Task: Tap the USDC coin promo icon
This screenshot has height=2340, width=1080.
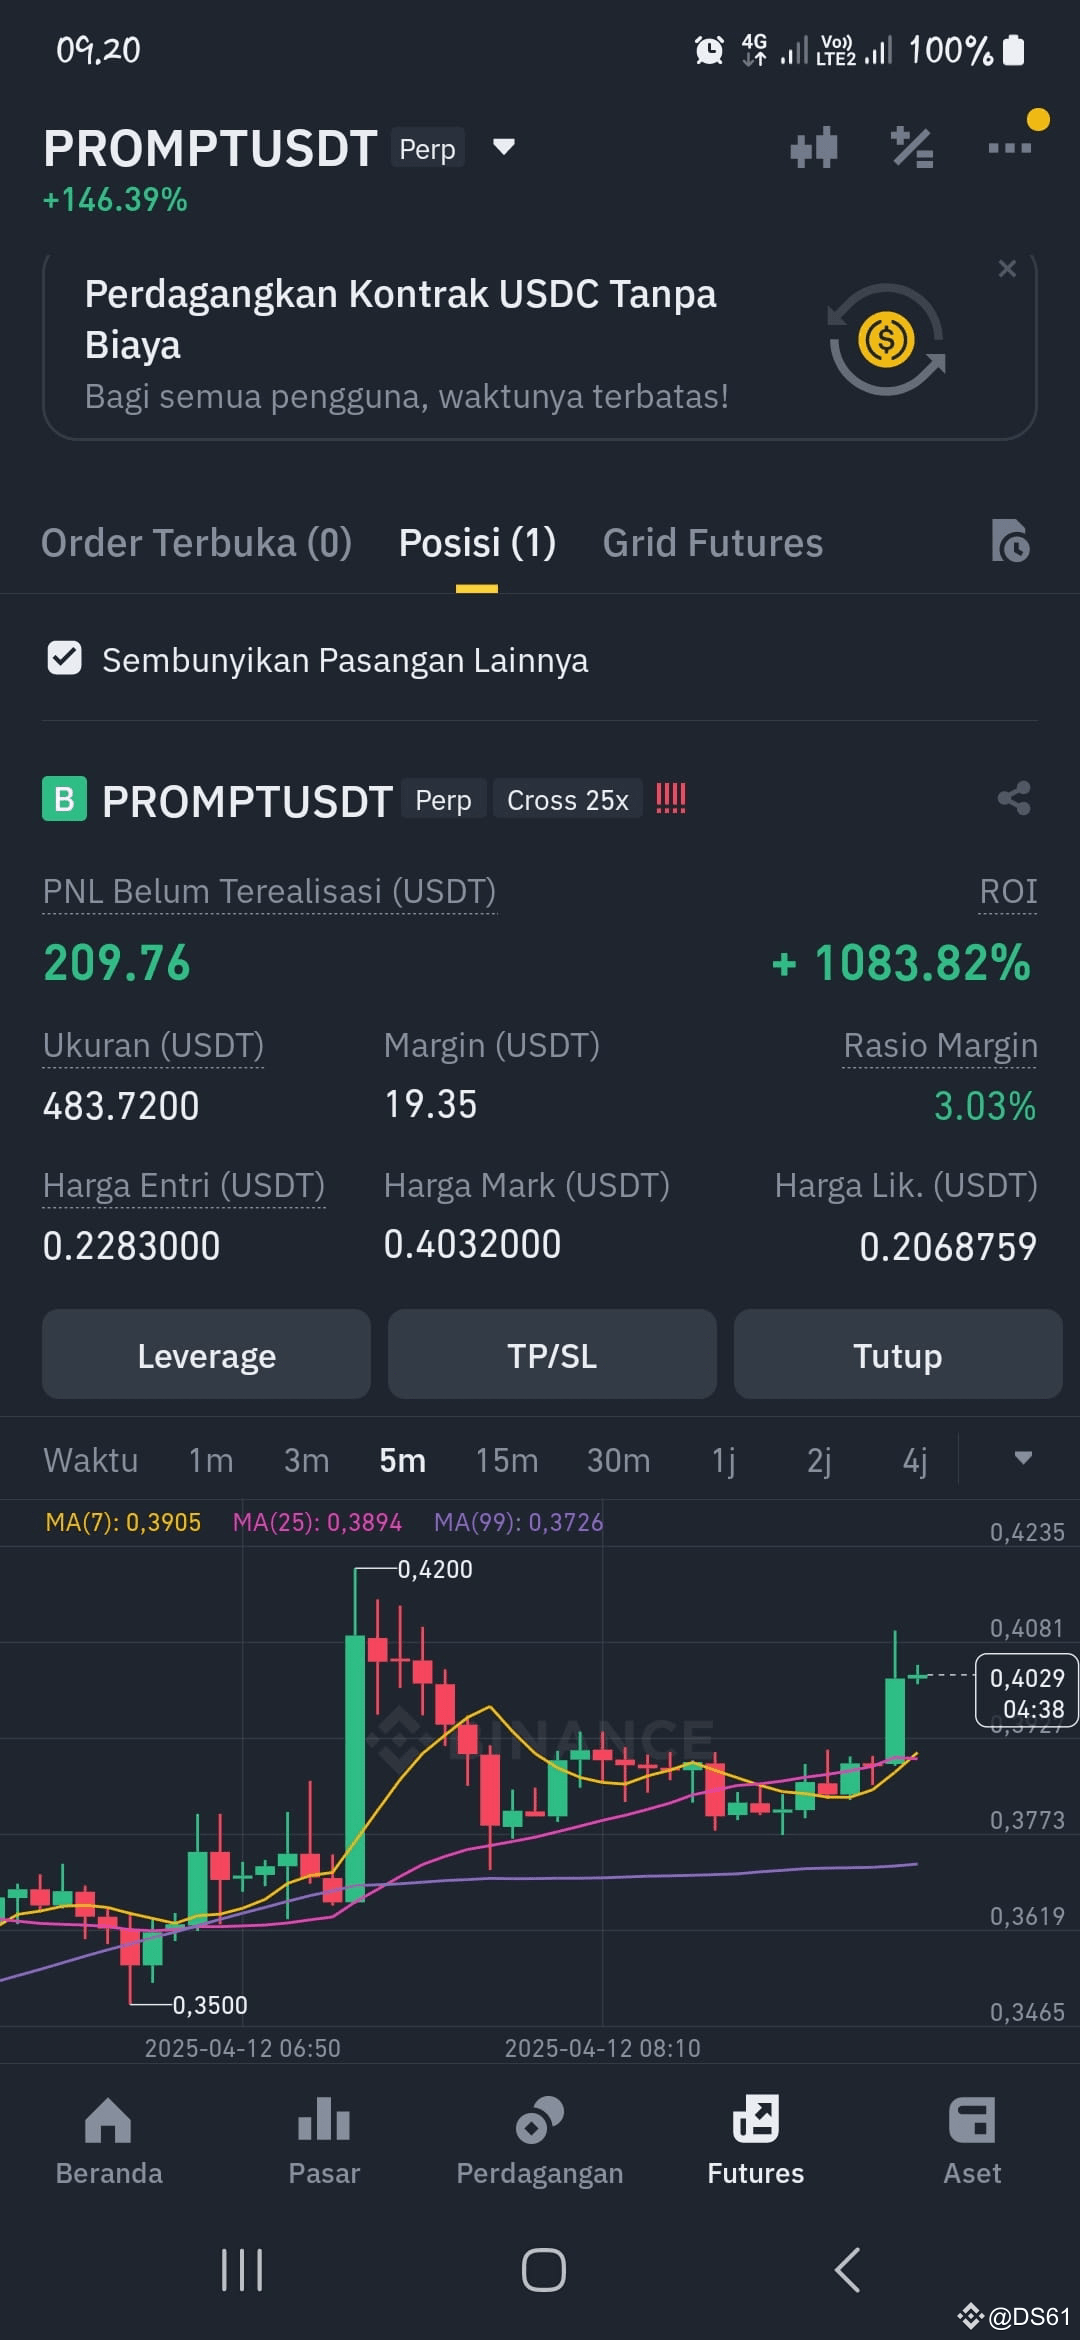Action: tap(887, 340)
